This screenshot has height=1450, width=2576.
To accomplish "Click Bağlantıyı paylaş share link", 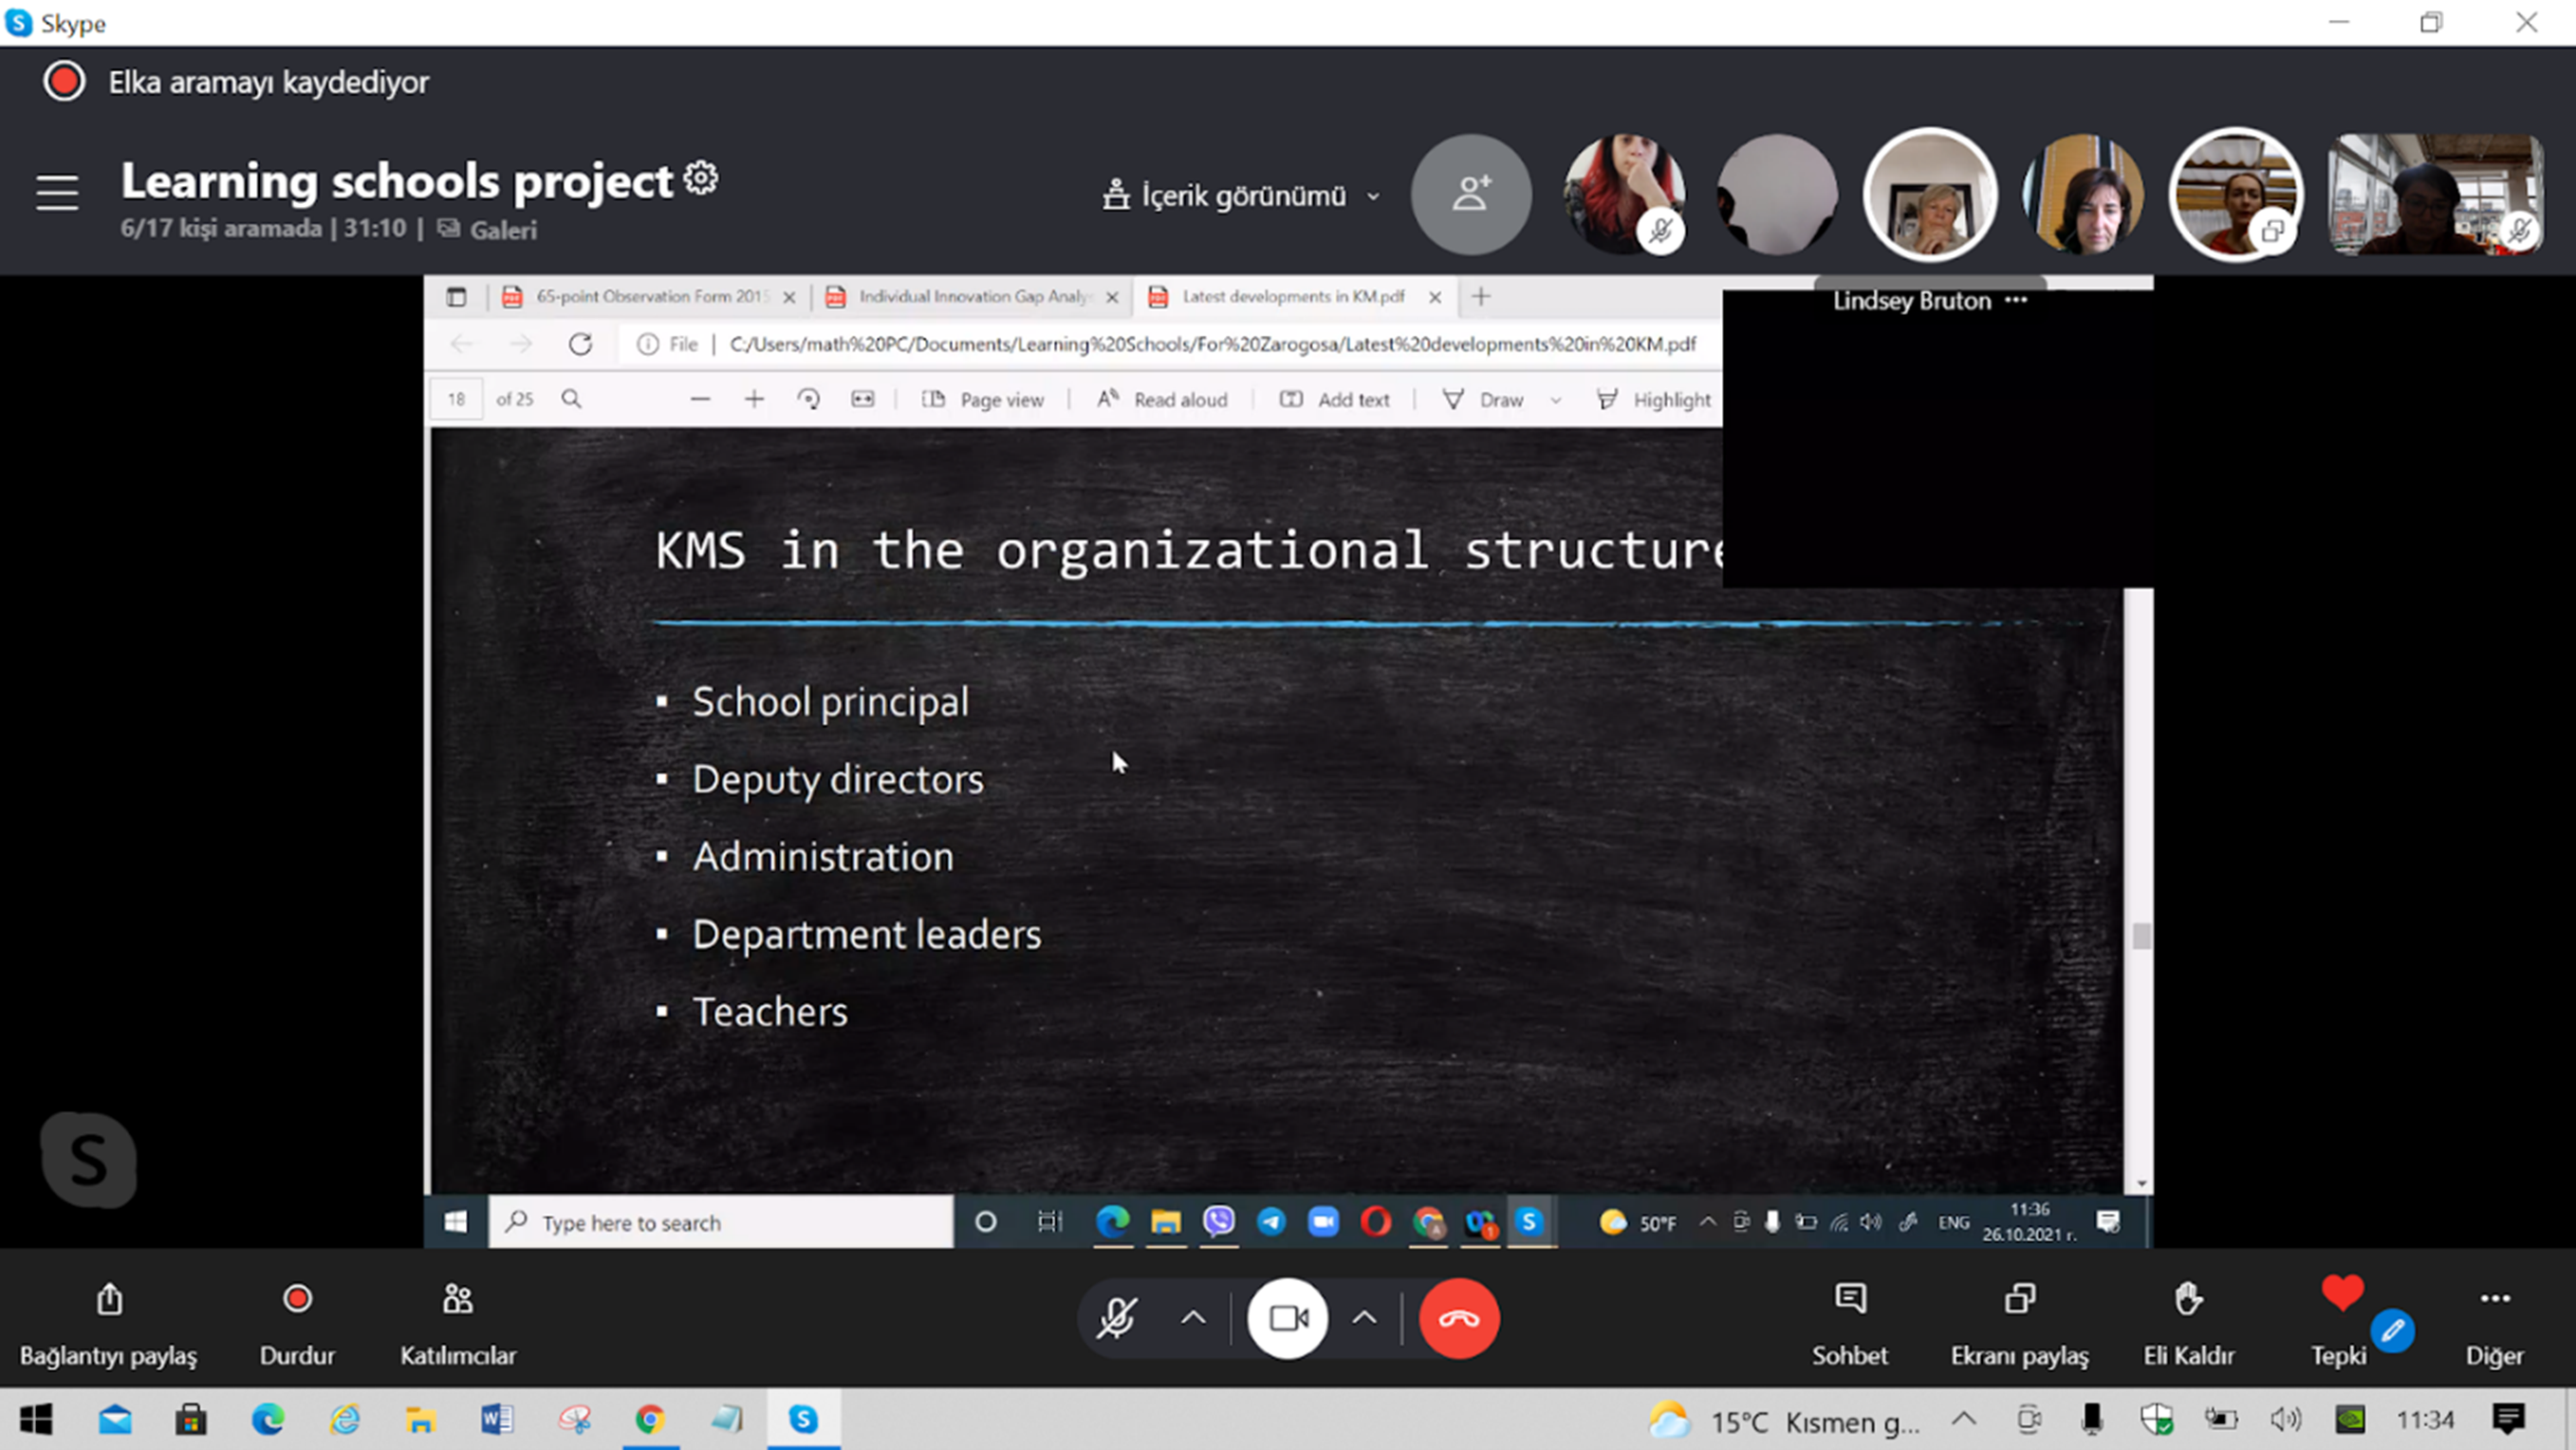I will point(109,1299).
